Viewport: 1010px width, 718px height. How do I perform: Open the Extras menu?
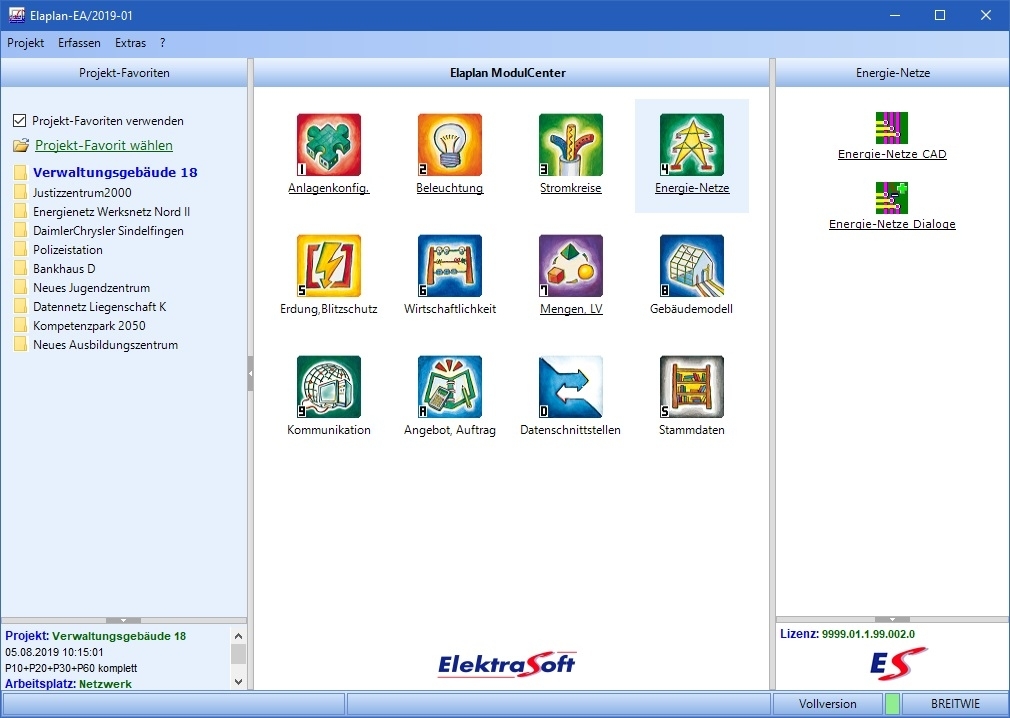tap(130, 43)
